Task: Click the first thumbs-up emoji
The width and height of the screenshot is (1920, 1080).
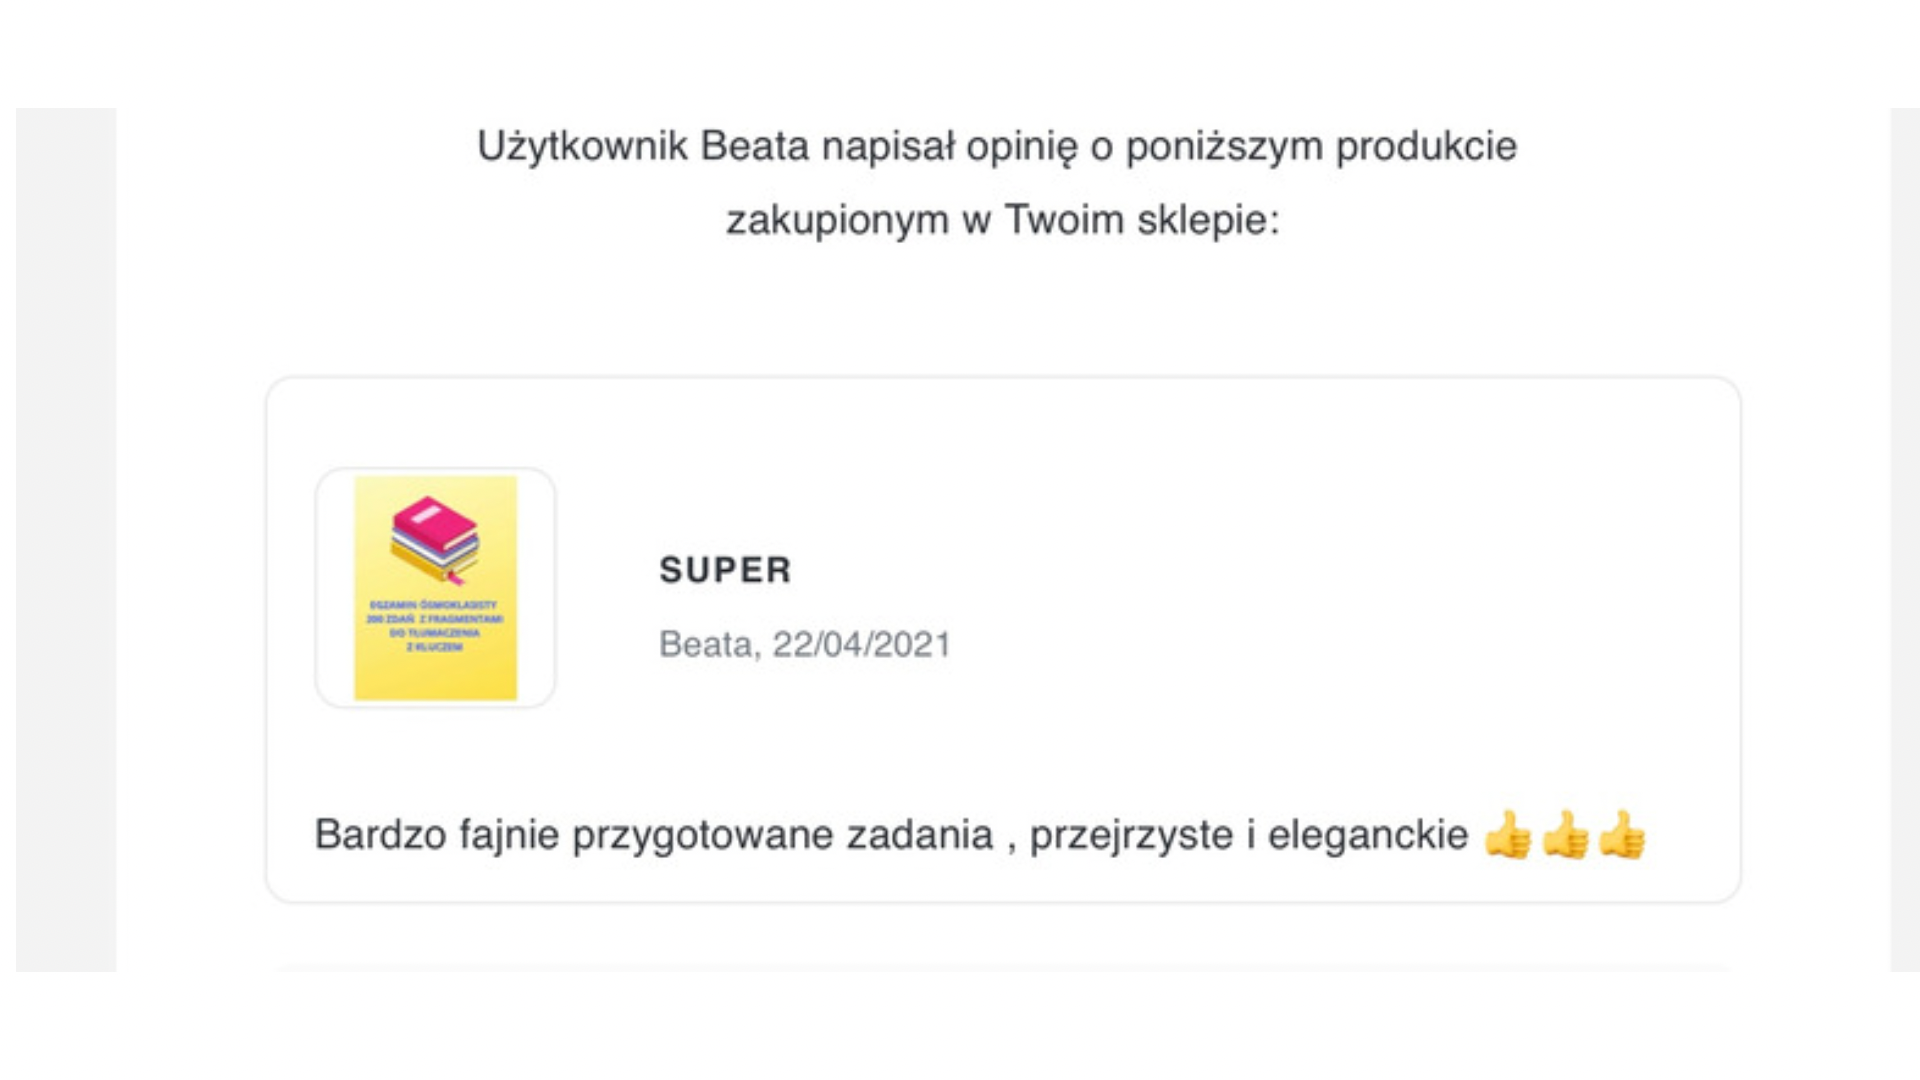Action: [x=1508, y=835]
